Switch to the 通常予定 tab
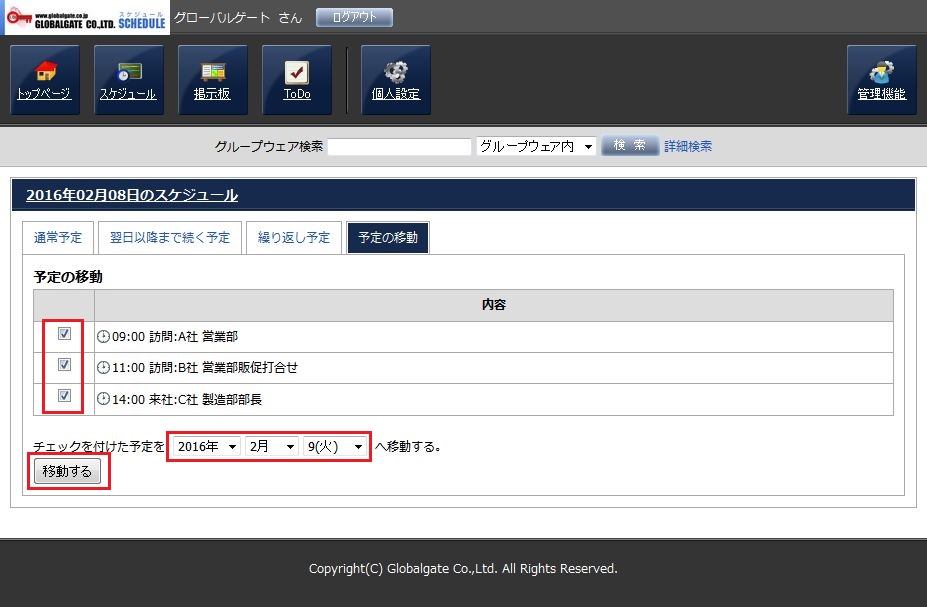This screenshot has height=607, width=927. [58, 238]
